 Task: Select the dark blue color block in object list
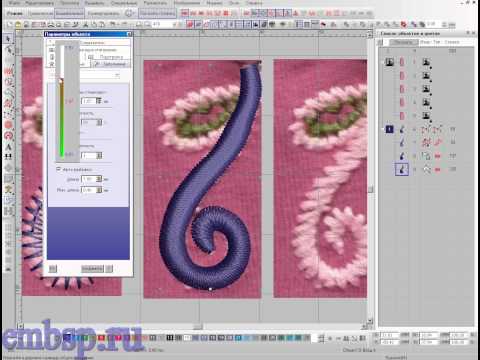click(x=389, y=129)
